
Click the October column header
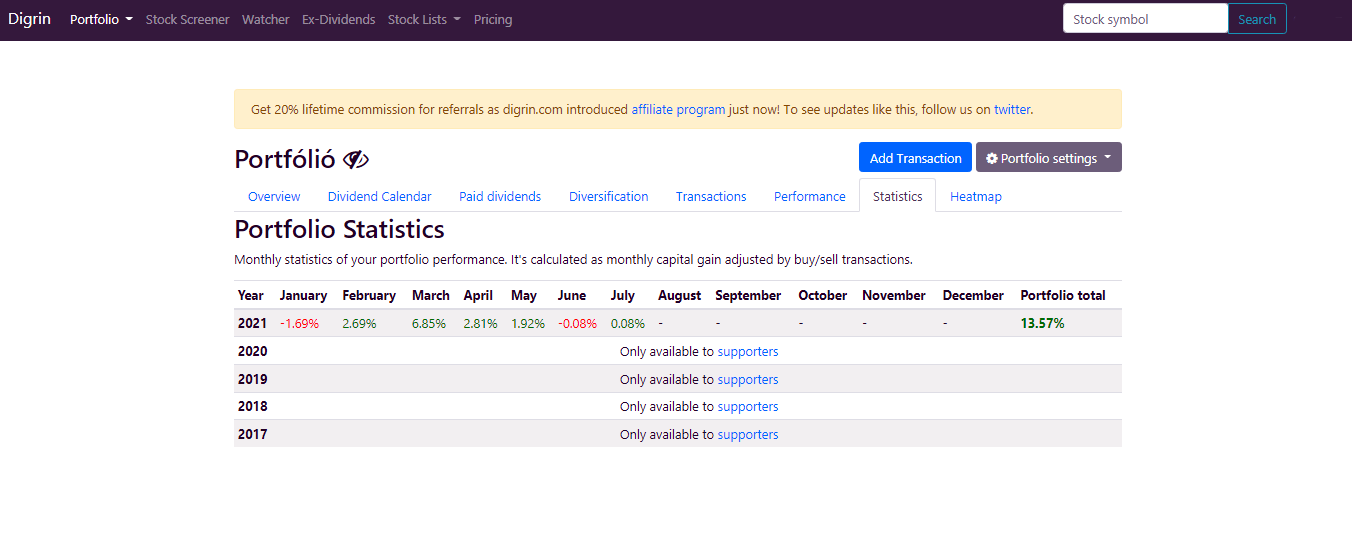(823, 295)
